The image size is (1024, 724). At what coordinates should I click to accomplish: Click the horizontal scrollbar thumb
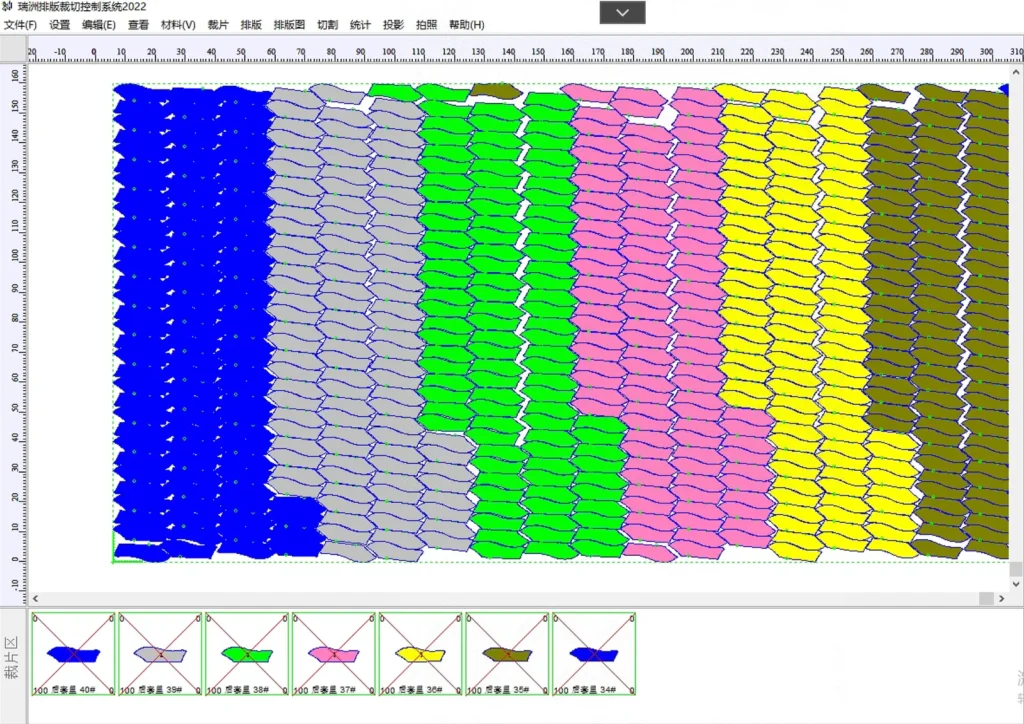pyautogui.click(x=986, y=599)
